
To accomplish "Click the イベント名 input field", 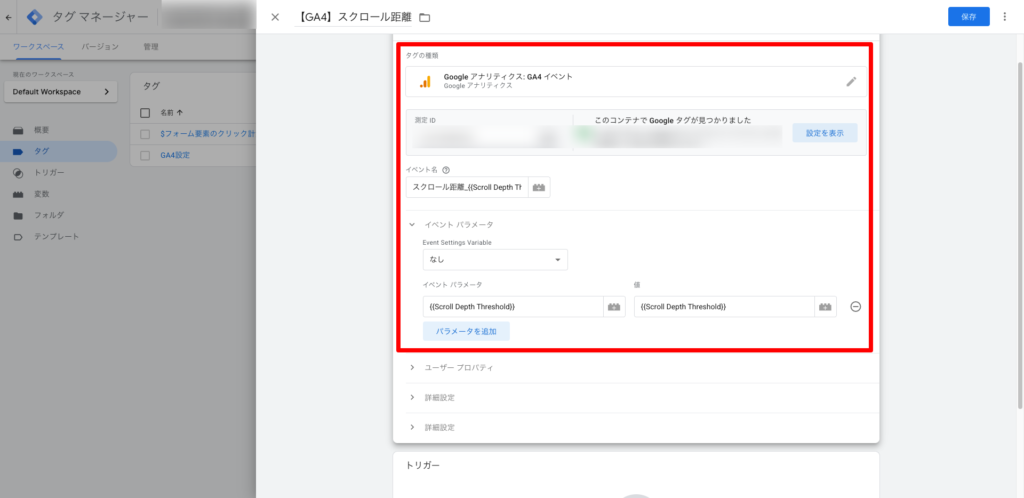I will [467, 187].
